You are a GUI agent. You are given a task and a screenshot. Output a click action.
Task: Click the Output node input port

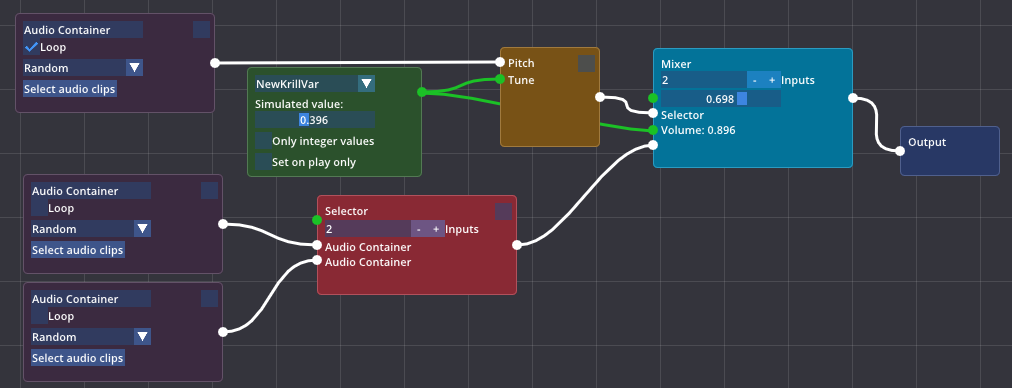click(x=900, y=150)
